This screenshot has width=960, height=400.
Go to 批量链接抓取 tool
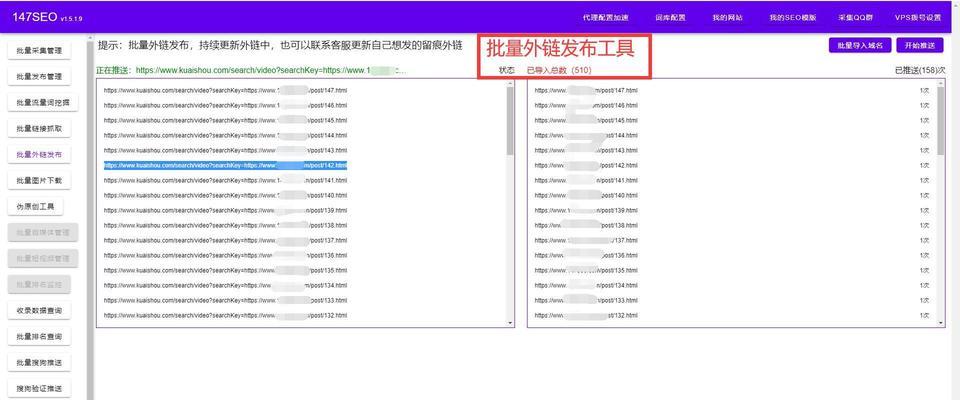(x=39, y=129)
